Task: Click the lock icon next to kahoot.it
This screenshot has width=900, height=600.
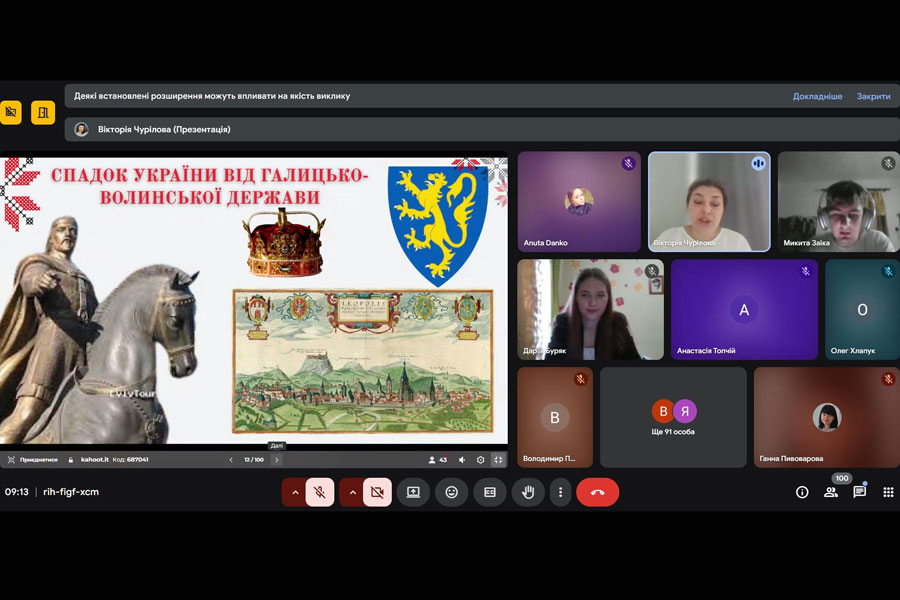Action: (x=71, y=460)
